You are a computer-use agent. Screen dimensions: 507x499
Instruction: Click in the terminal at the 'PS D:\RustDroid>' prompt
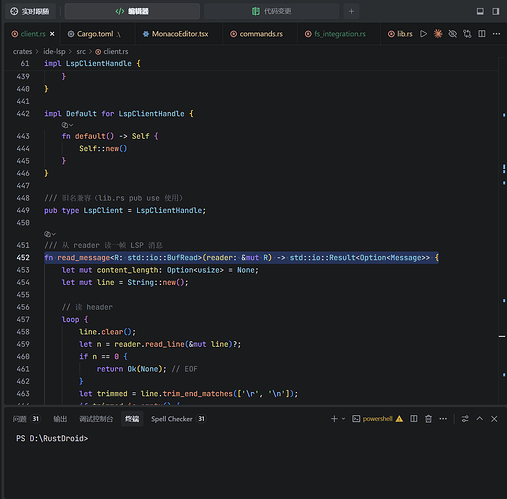tap(52, 438)
